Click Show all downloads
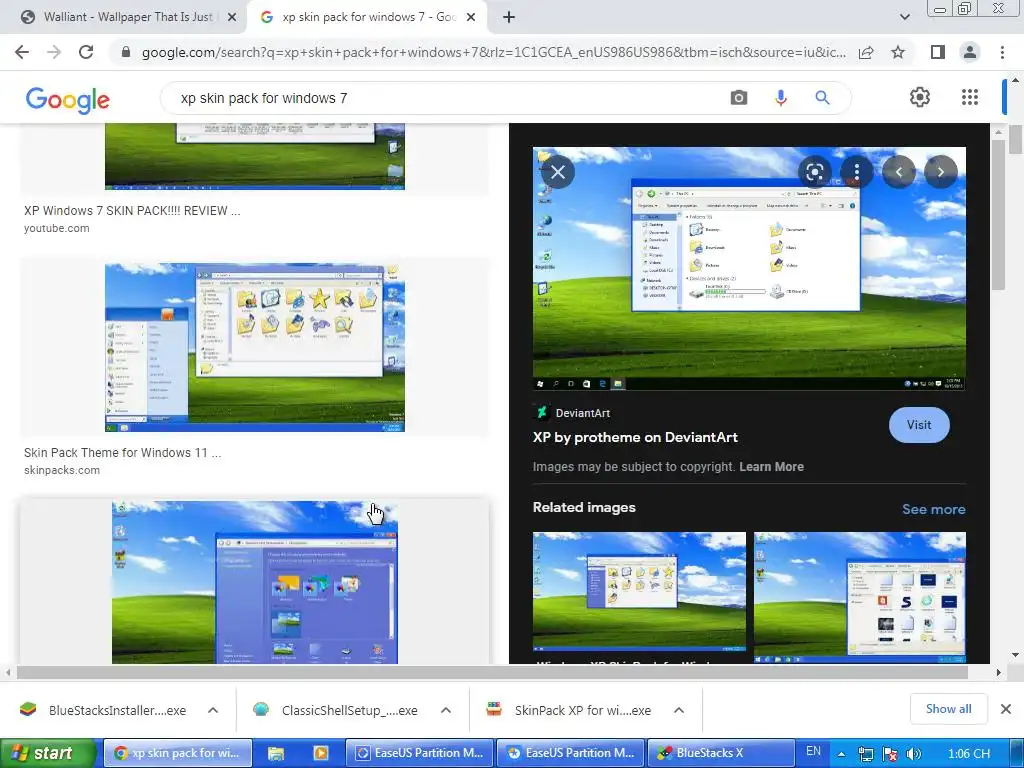This screenshot has width=1024, height=768. click(948, 709)
